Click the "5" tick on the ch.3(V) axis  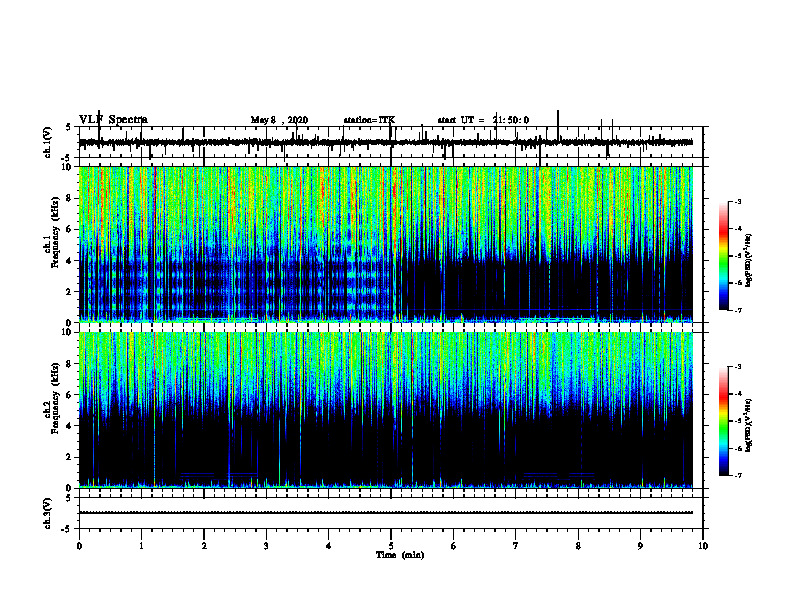(x=68, y=498)
